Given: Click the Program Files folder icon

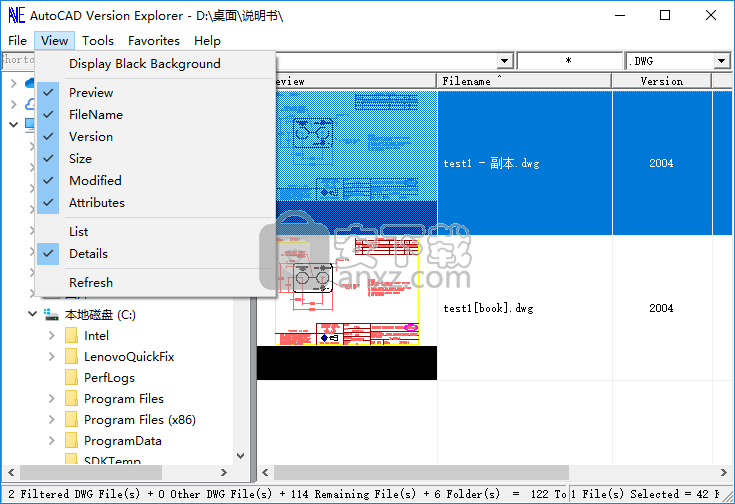Looking at the screenshot, I should [x=71, y=399].
